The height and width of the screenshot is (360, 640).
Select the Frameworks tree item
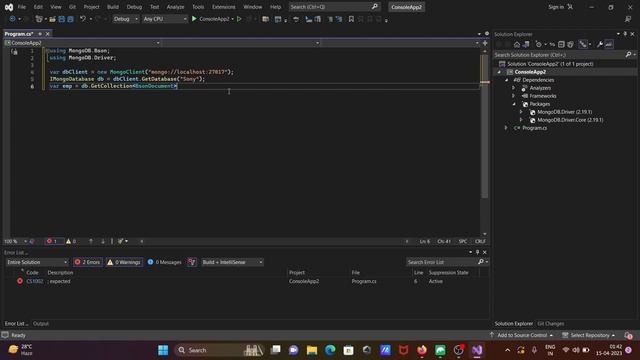tap(542, 96)
